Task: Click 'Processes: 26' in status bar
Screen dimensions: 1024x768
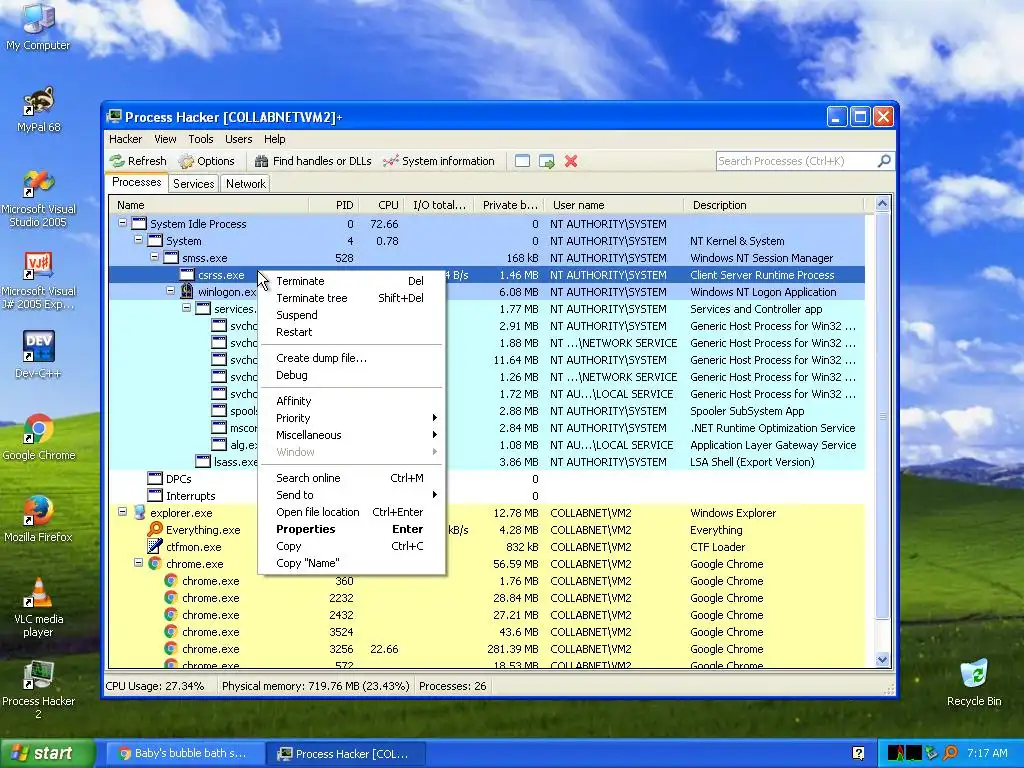Action: [x=453, y=686]
